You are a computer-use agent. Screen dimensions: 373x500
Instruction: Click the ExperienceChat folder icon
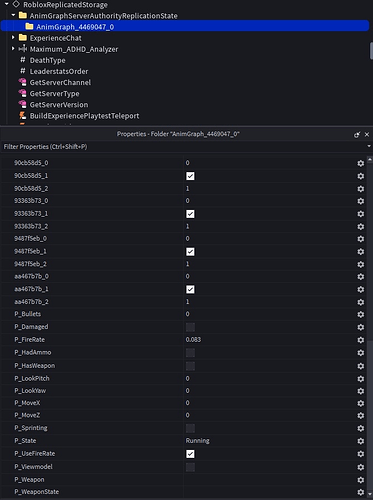[x=23, y=37]
